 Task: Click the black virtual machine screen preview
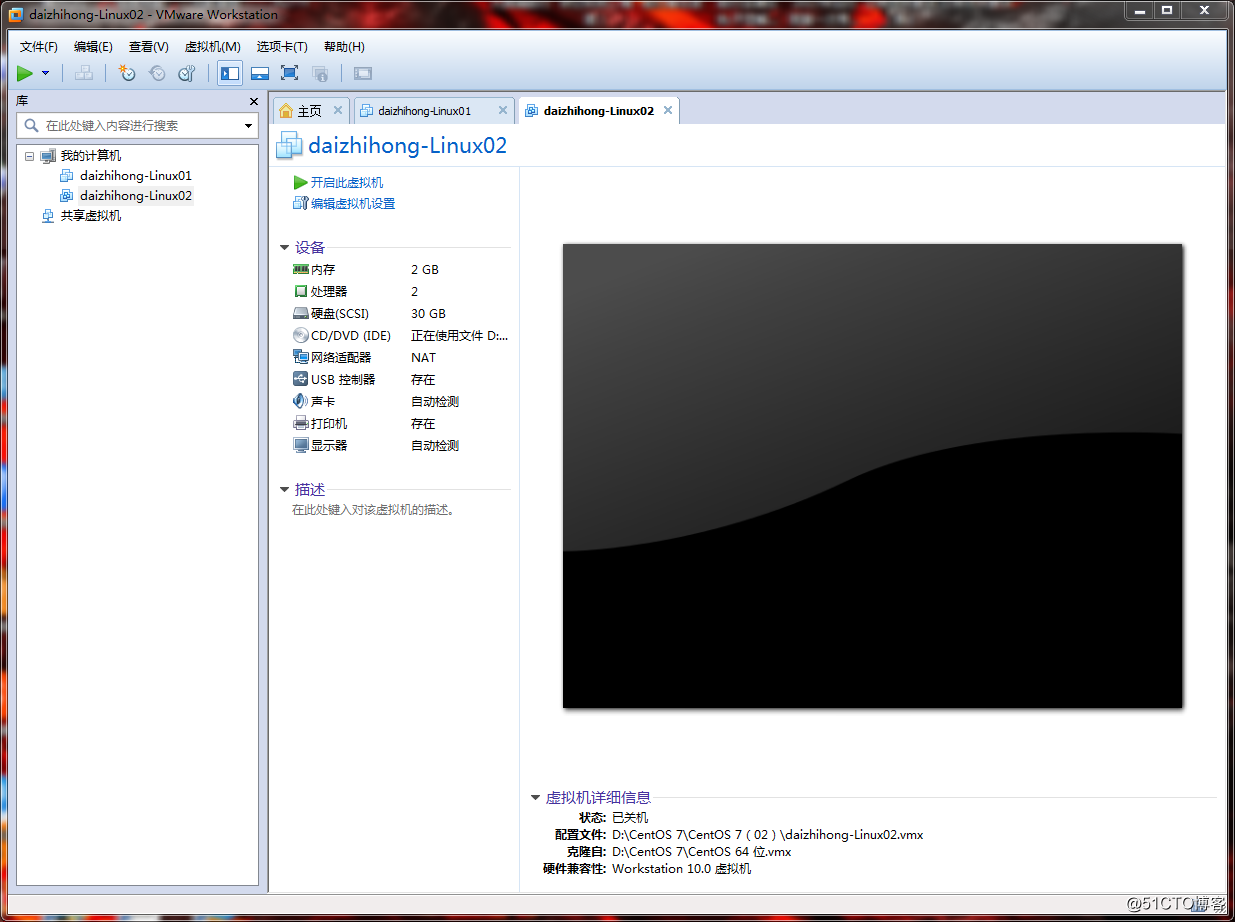click(x=872, y=476)
